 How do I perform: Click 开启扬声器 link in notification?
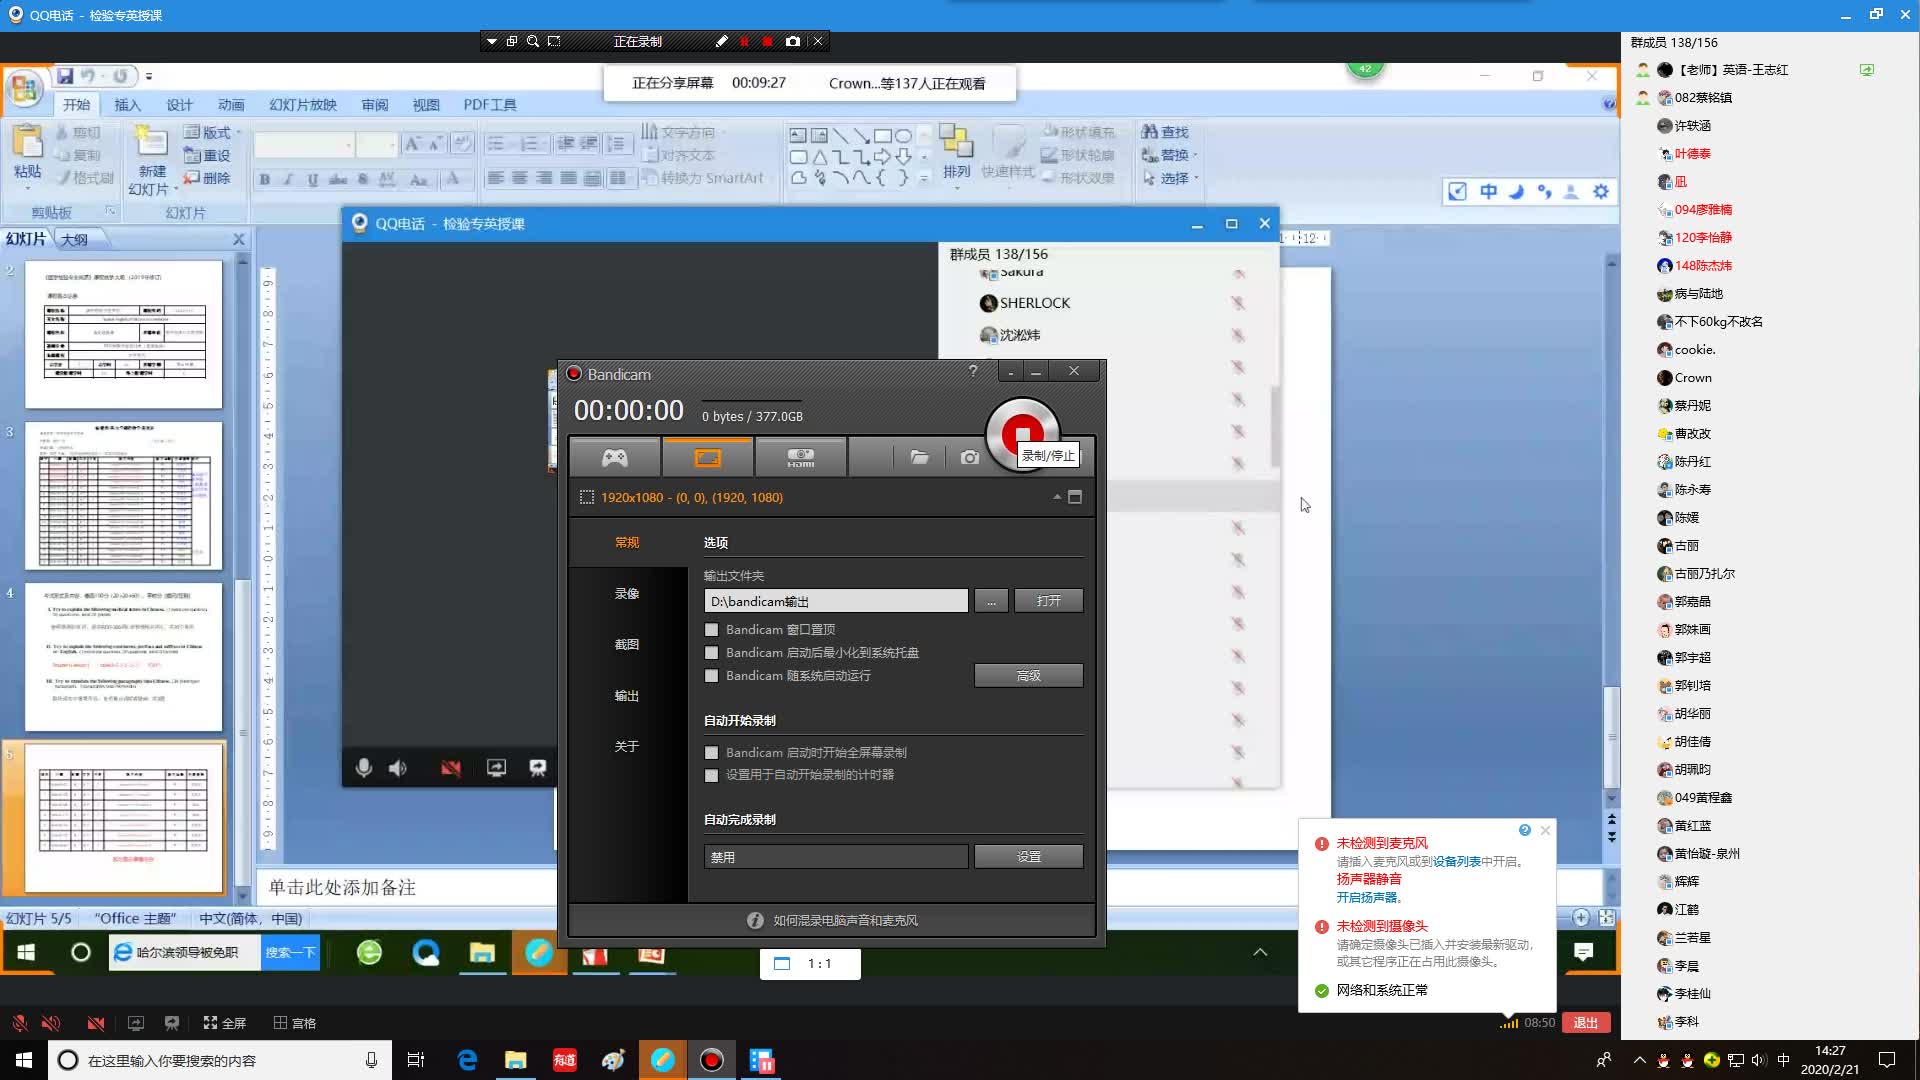(x=1367, y=897)
